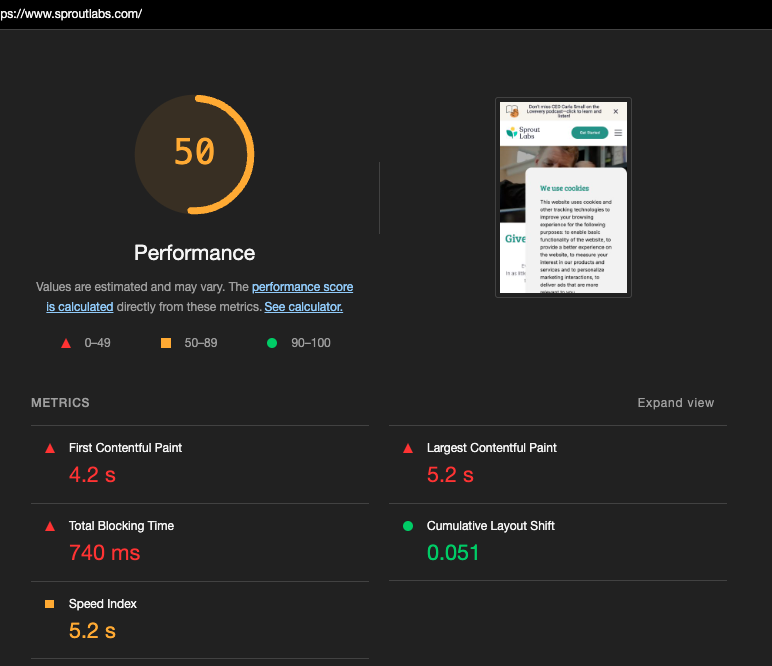Viewport: 772px width, 666px height.
Task: Click the Sprout Labs logo in the thumbnail
Action: point(523,133)
